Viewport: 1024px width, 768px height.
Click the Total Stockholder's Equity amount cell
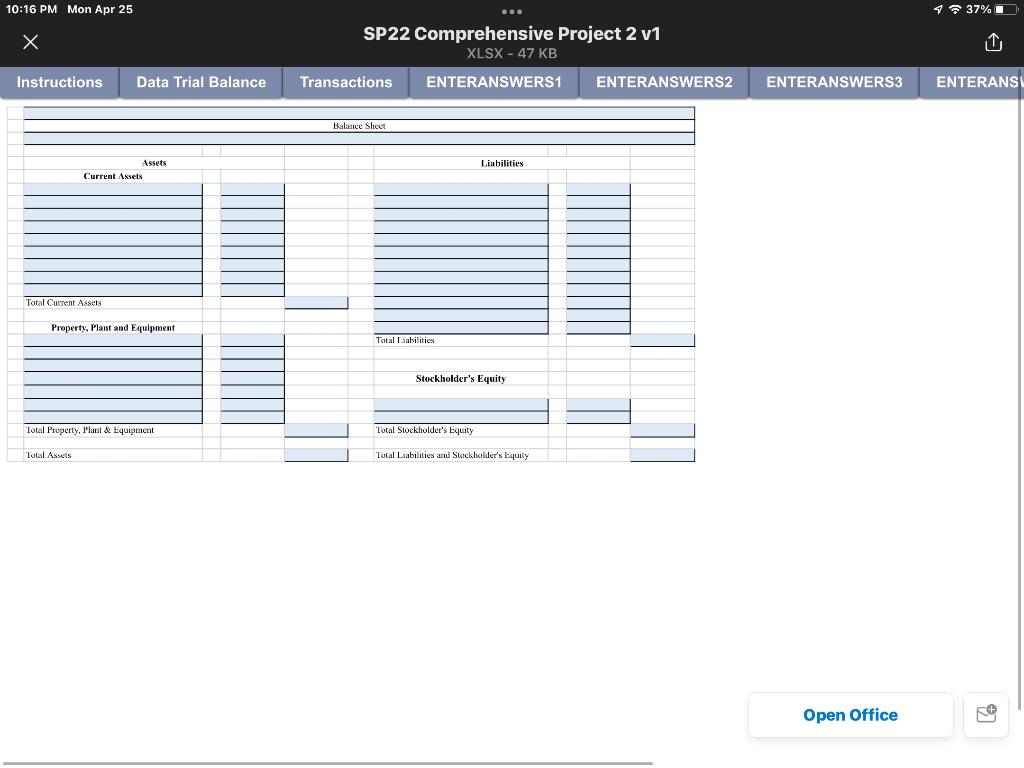click(x=662, y=430)
